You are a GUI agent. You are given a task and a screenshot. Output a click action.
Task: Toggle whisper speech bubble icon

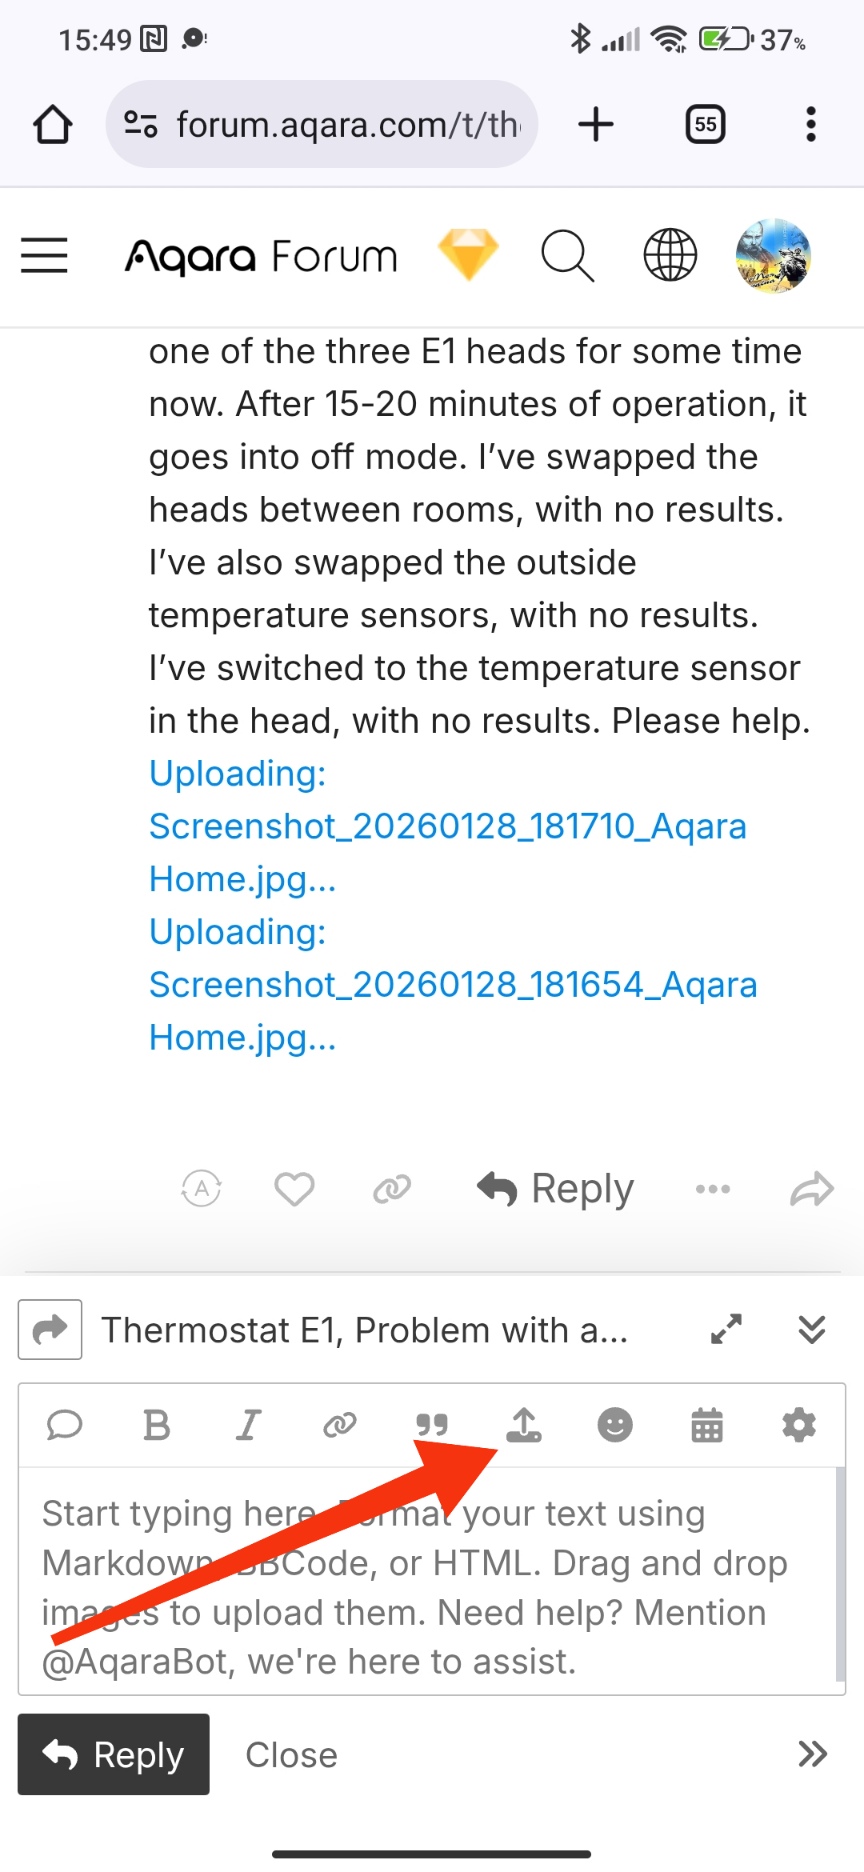(65, 1425)
